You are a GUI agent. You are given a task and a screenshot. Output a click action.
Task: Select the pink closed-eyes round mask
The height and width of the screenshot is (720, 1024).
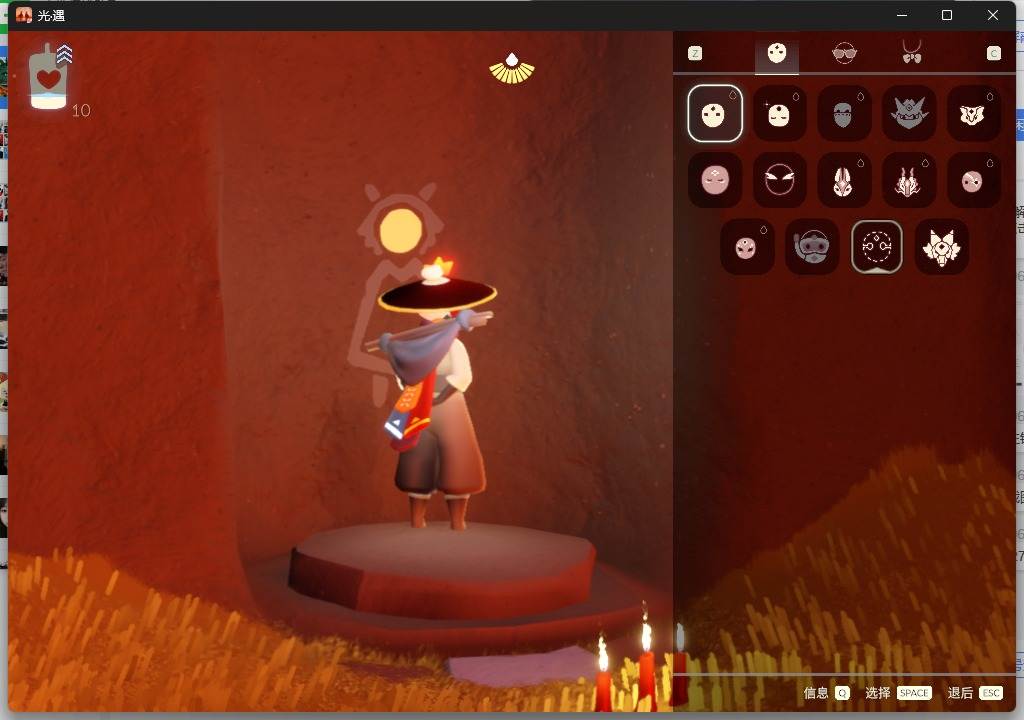(x=714, y=180)
